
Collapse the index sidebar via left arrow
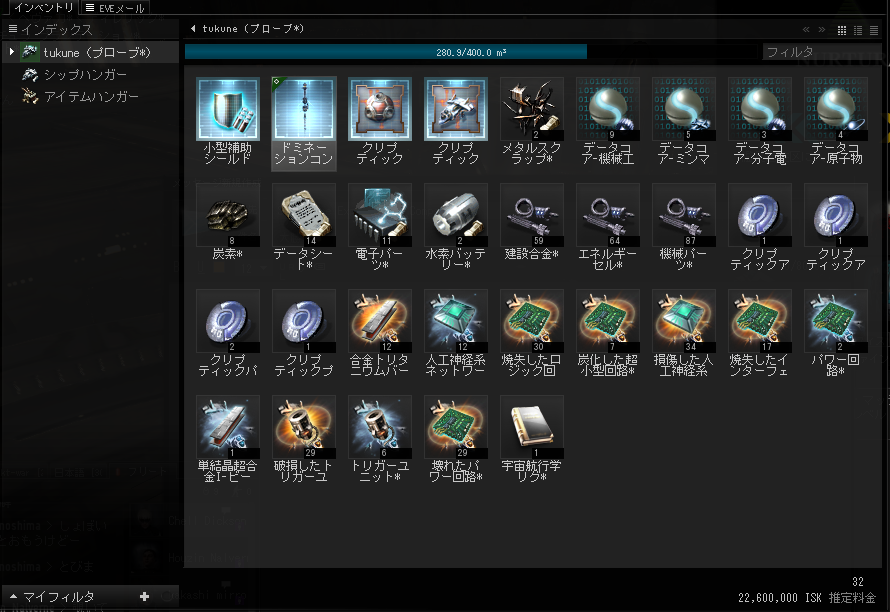(194, 28)
